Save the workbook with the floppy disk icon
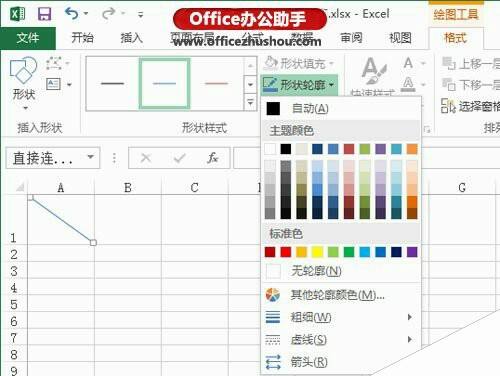 point(44,14)
